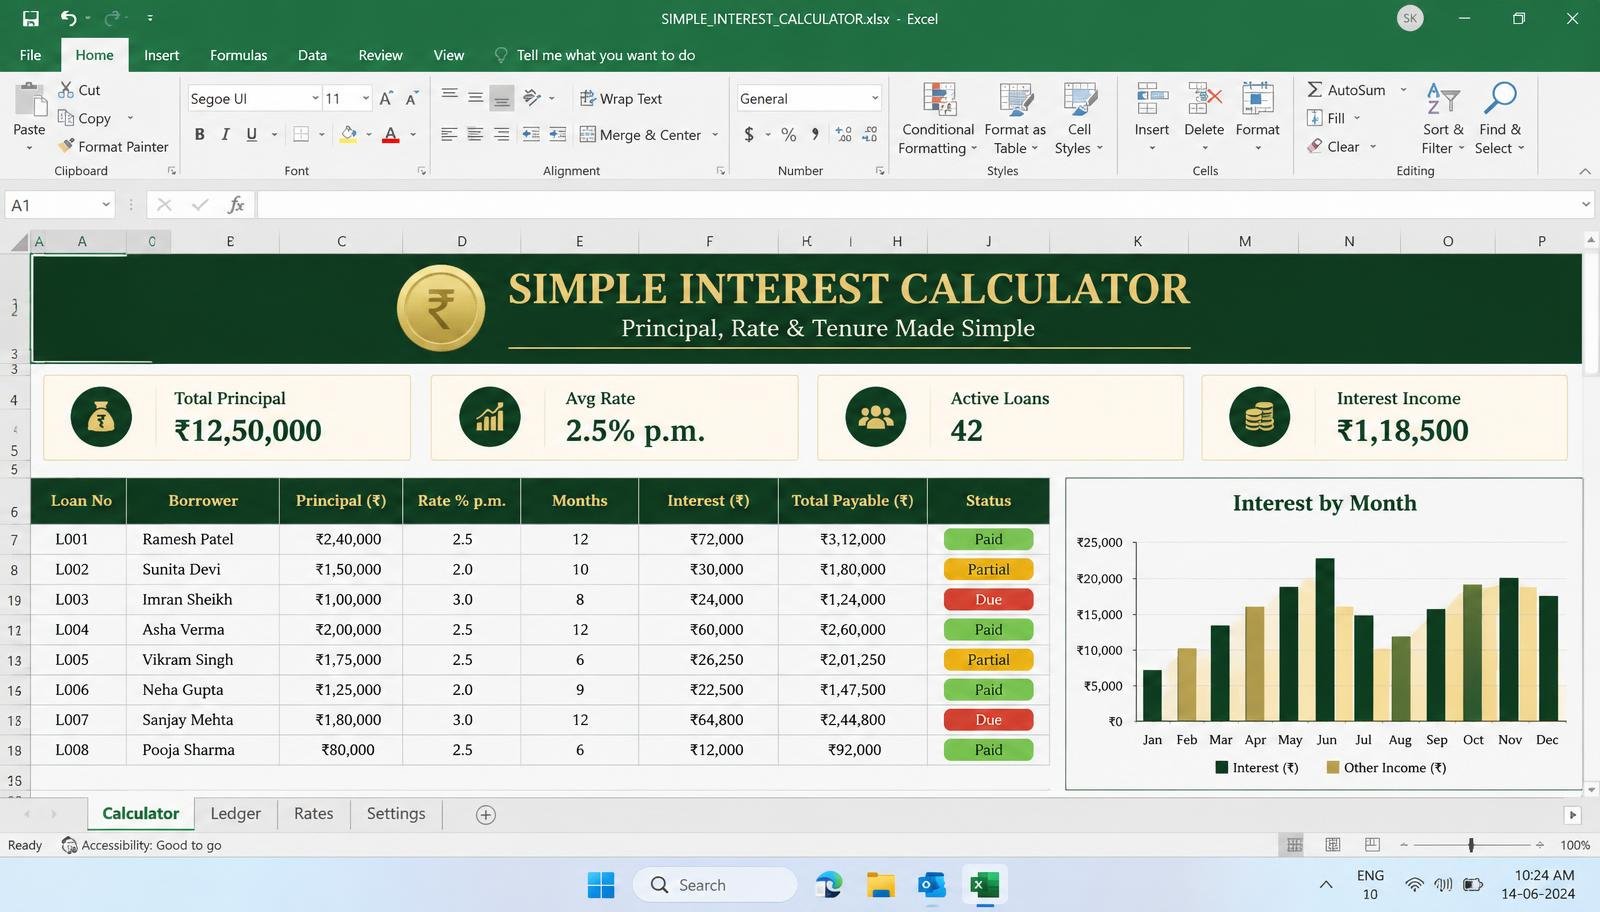Screen dimensions: 1600x912
Task: Expand Merge & Center options arrow
Action: click(715, 135)
